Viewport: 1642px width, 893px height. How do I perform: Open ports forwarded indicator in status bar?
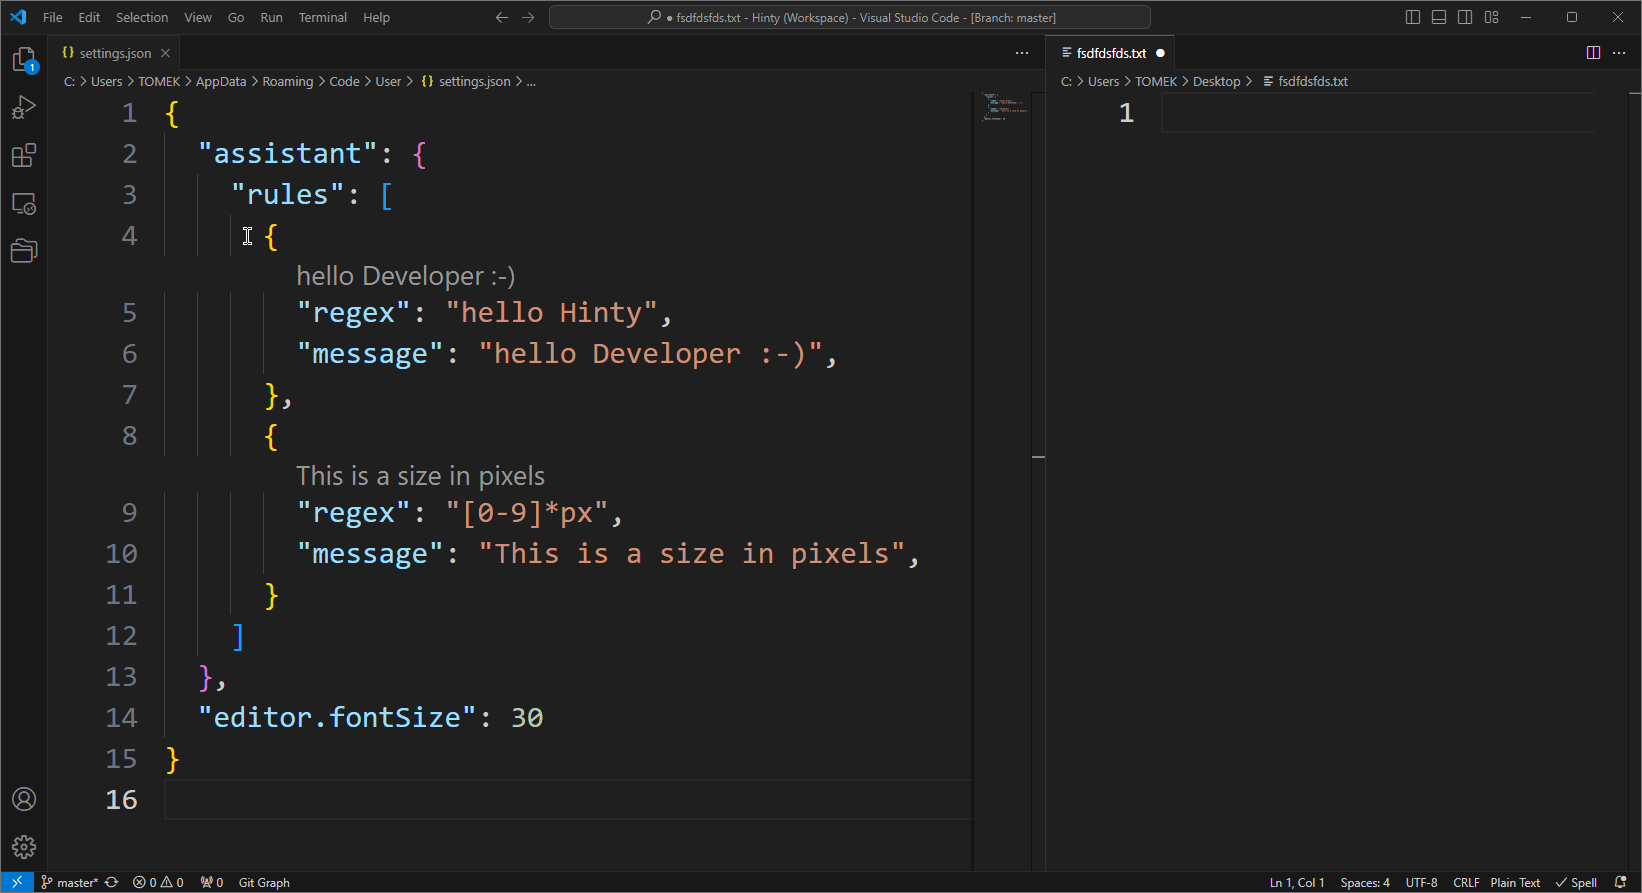click(x=211, y=882)
